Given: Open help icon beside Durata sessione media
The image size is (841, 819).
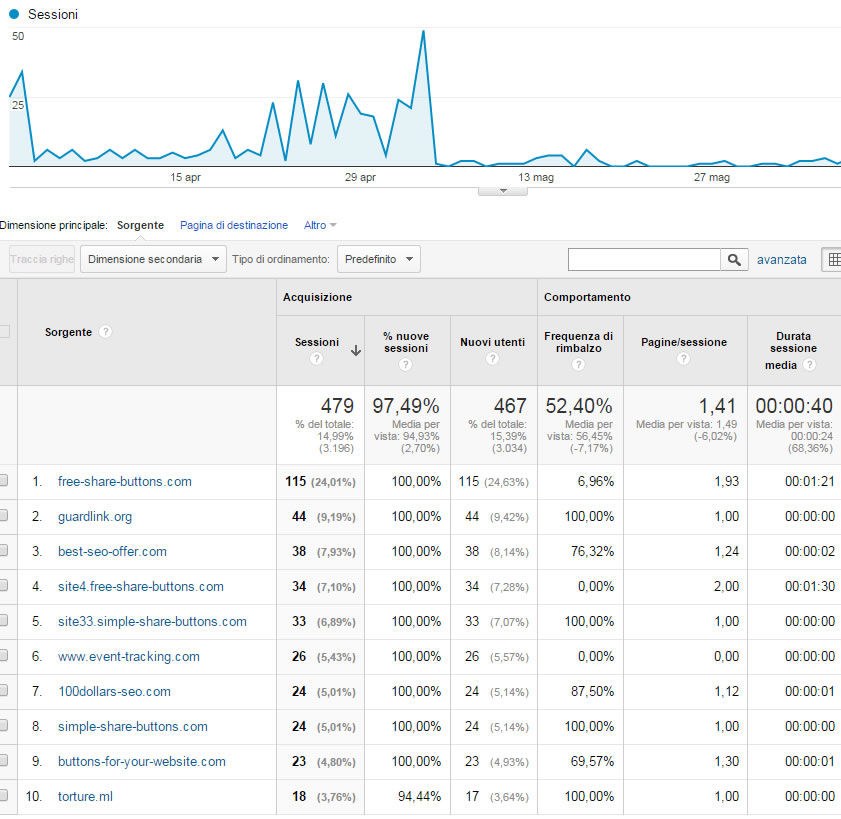Looking at the screenshot, I should click(810, 365).
